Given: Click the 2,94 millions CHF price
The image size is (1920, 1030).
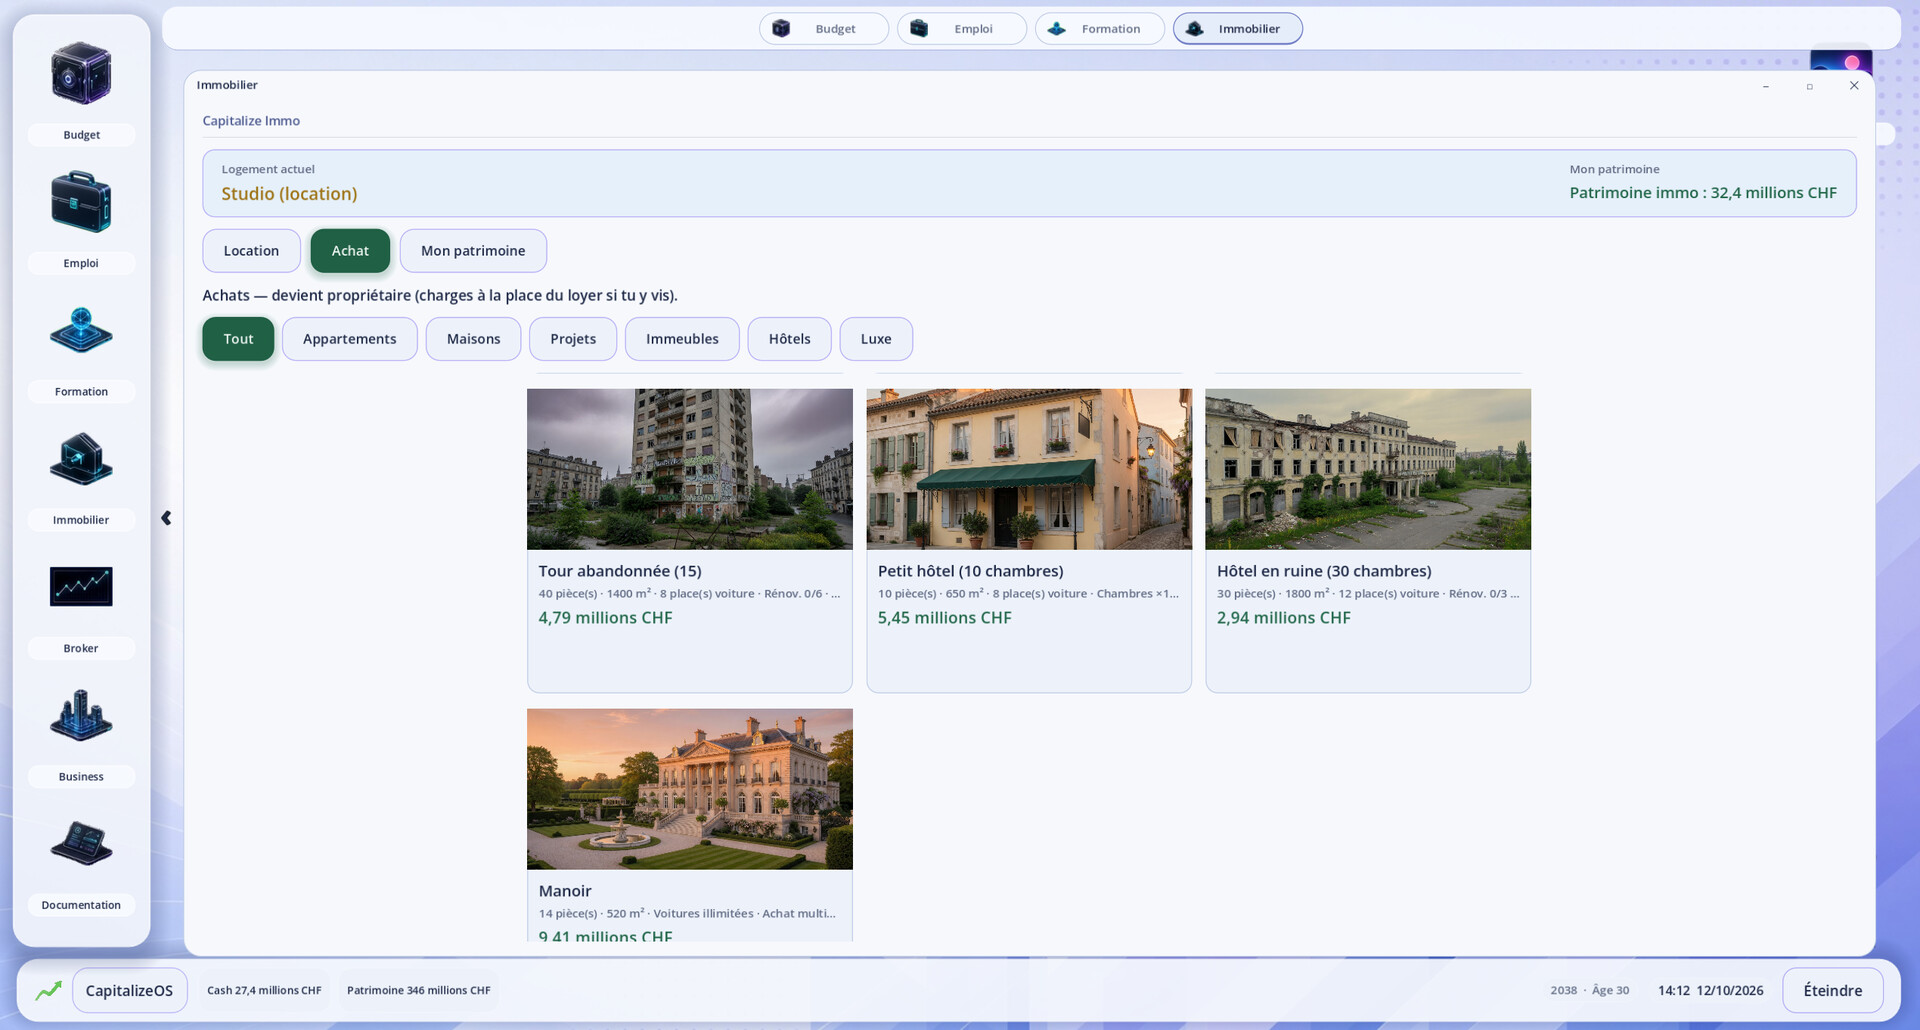Looking at the screenshot, I should (1283, 618).
